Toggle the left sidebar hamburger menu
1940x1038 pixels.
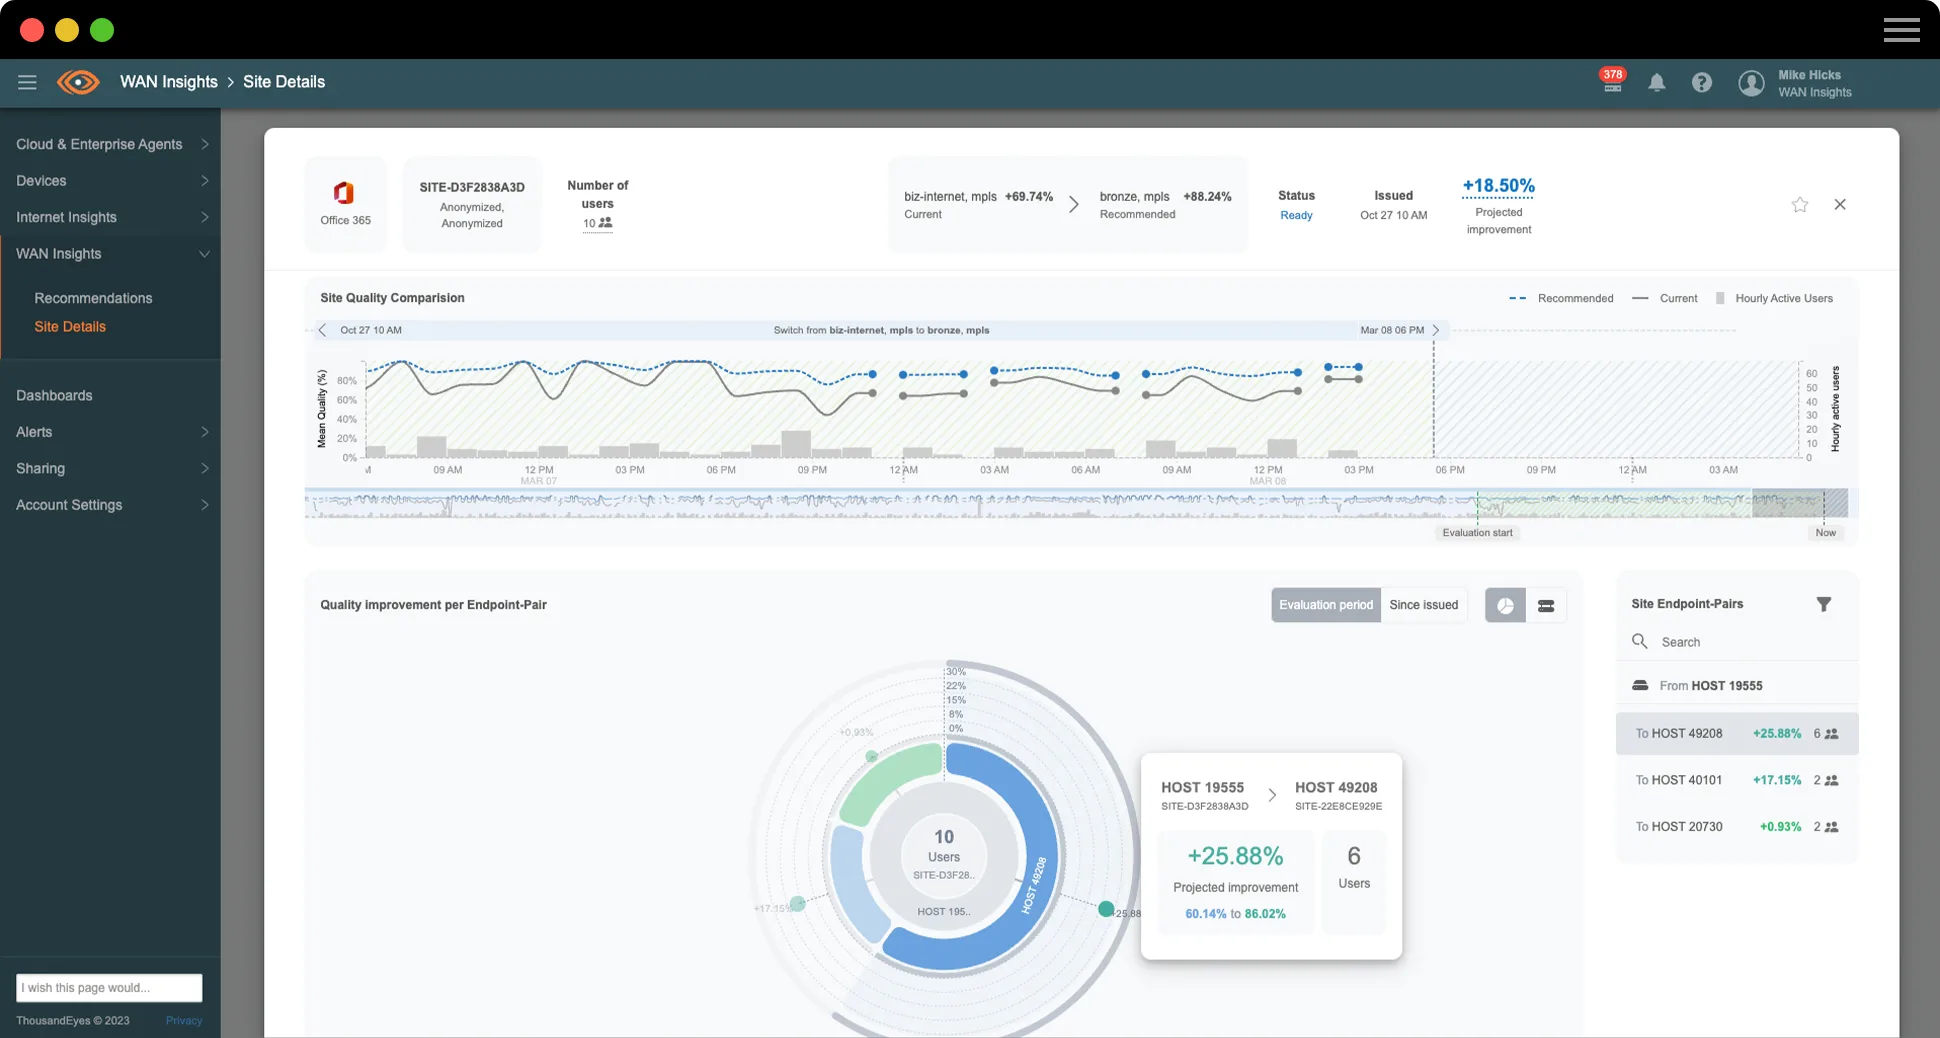pos(27,82)
